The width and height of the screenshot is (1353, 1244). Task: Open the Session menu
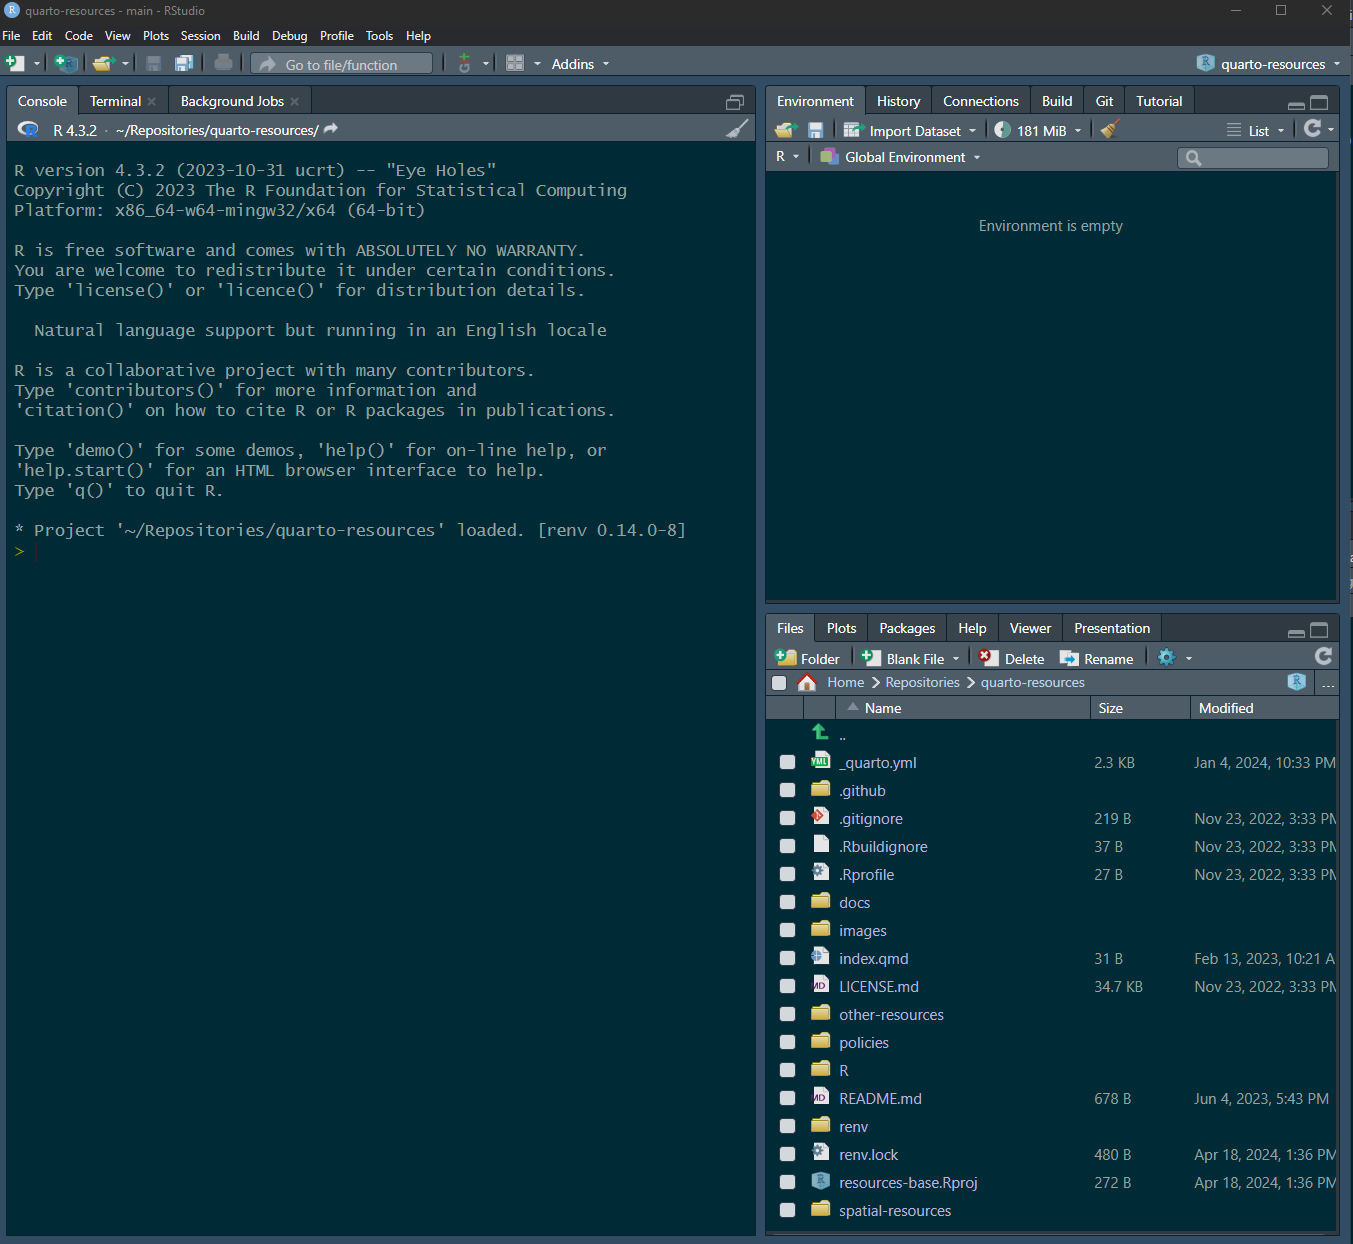coord(200,36)
